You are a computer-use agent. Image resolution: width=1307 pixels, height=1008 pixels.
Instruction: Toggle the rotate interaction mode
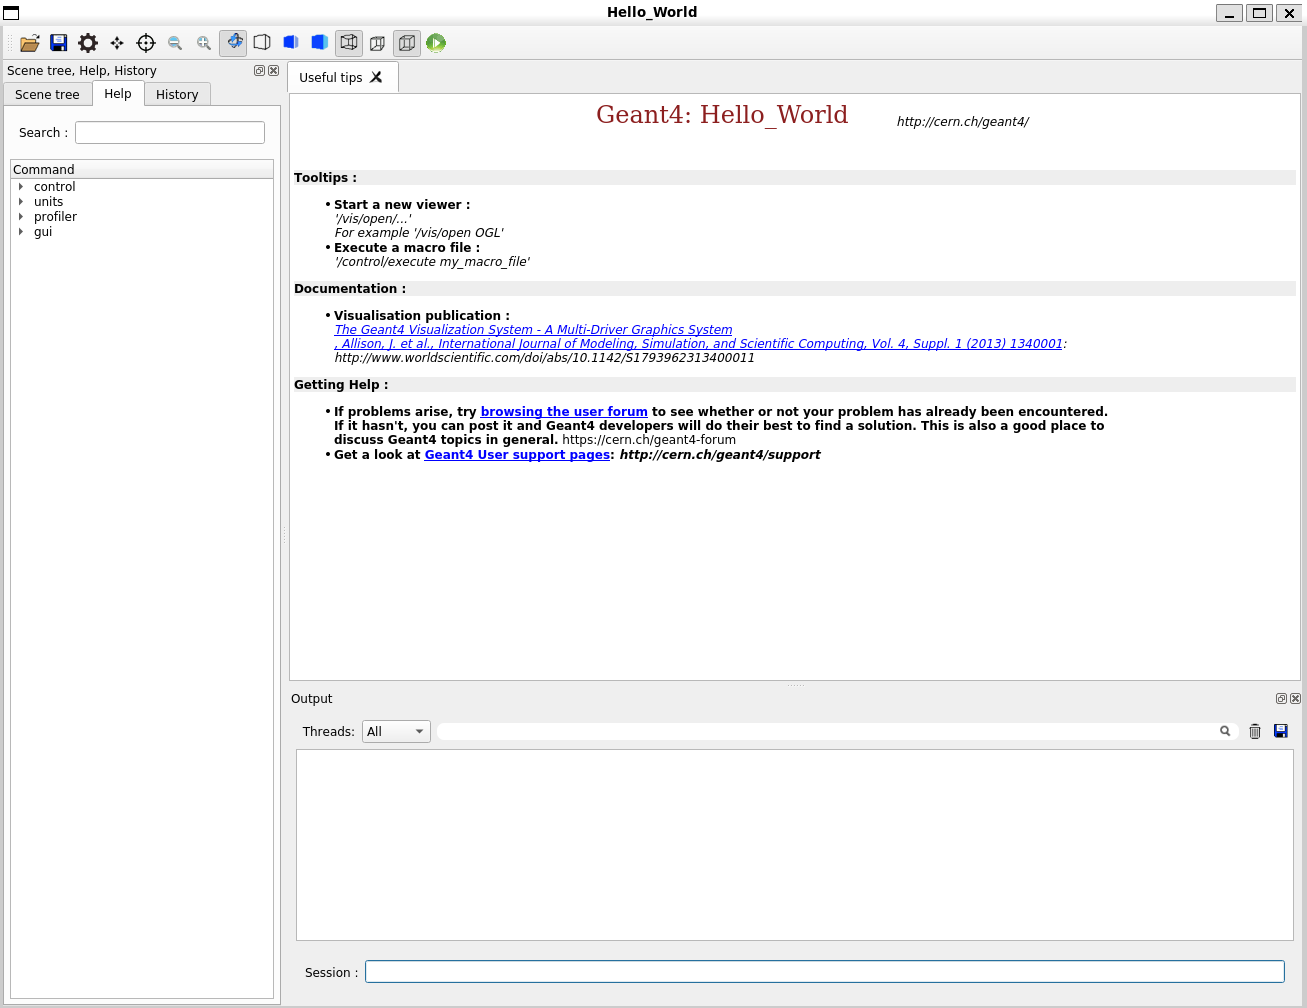233,42
